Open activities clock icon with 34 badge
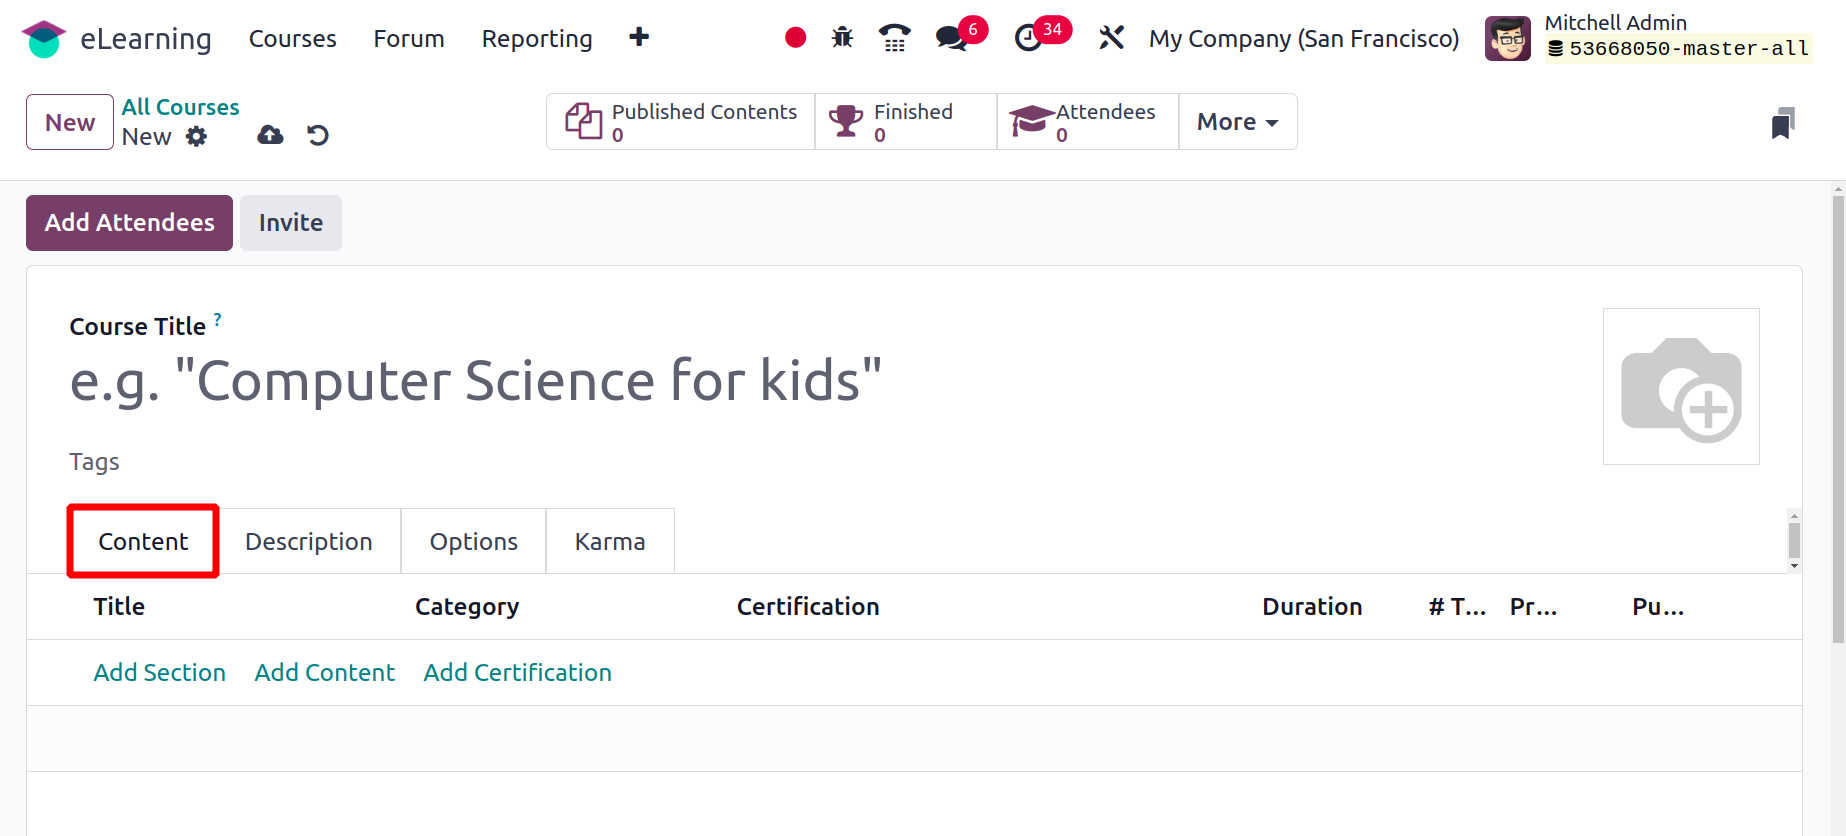The image size is (1846, 836). (x=1028, y=38)
